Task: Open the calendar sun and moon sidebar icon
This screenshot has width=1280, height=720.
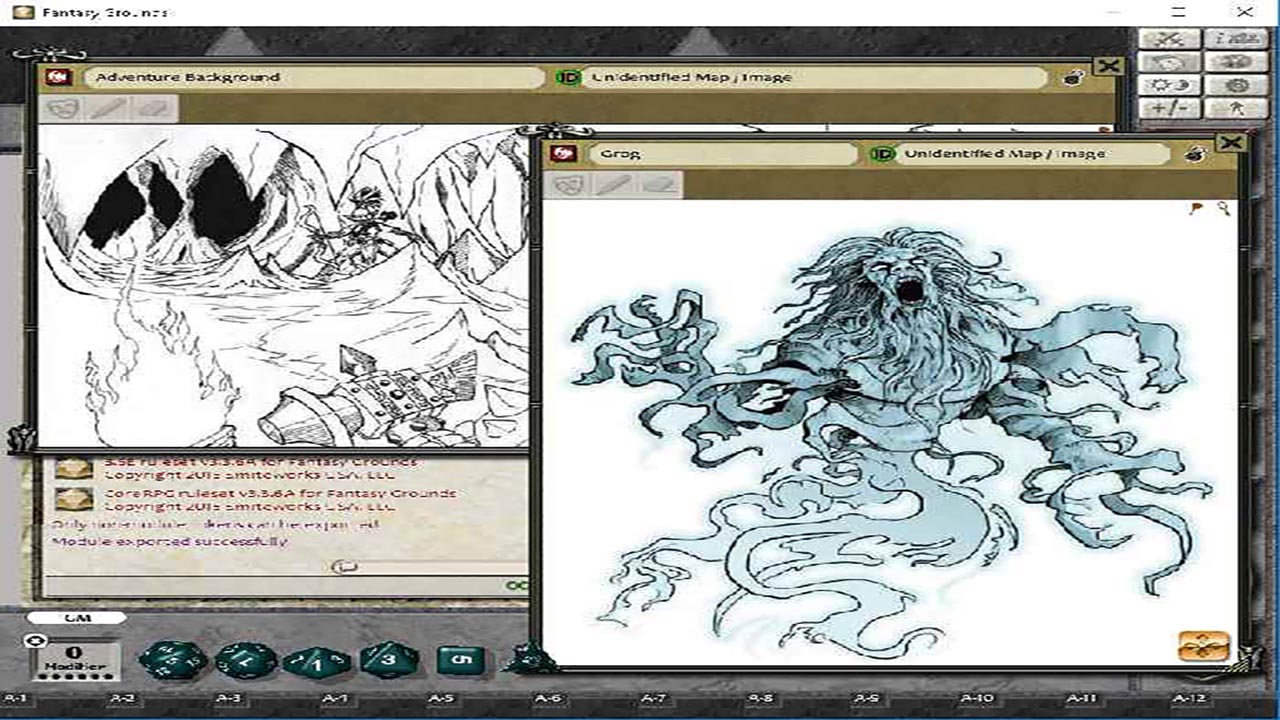Action: [1171, 84]
